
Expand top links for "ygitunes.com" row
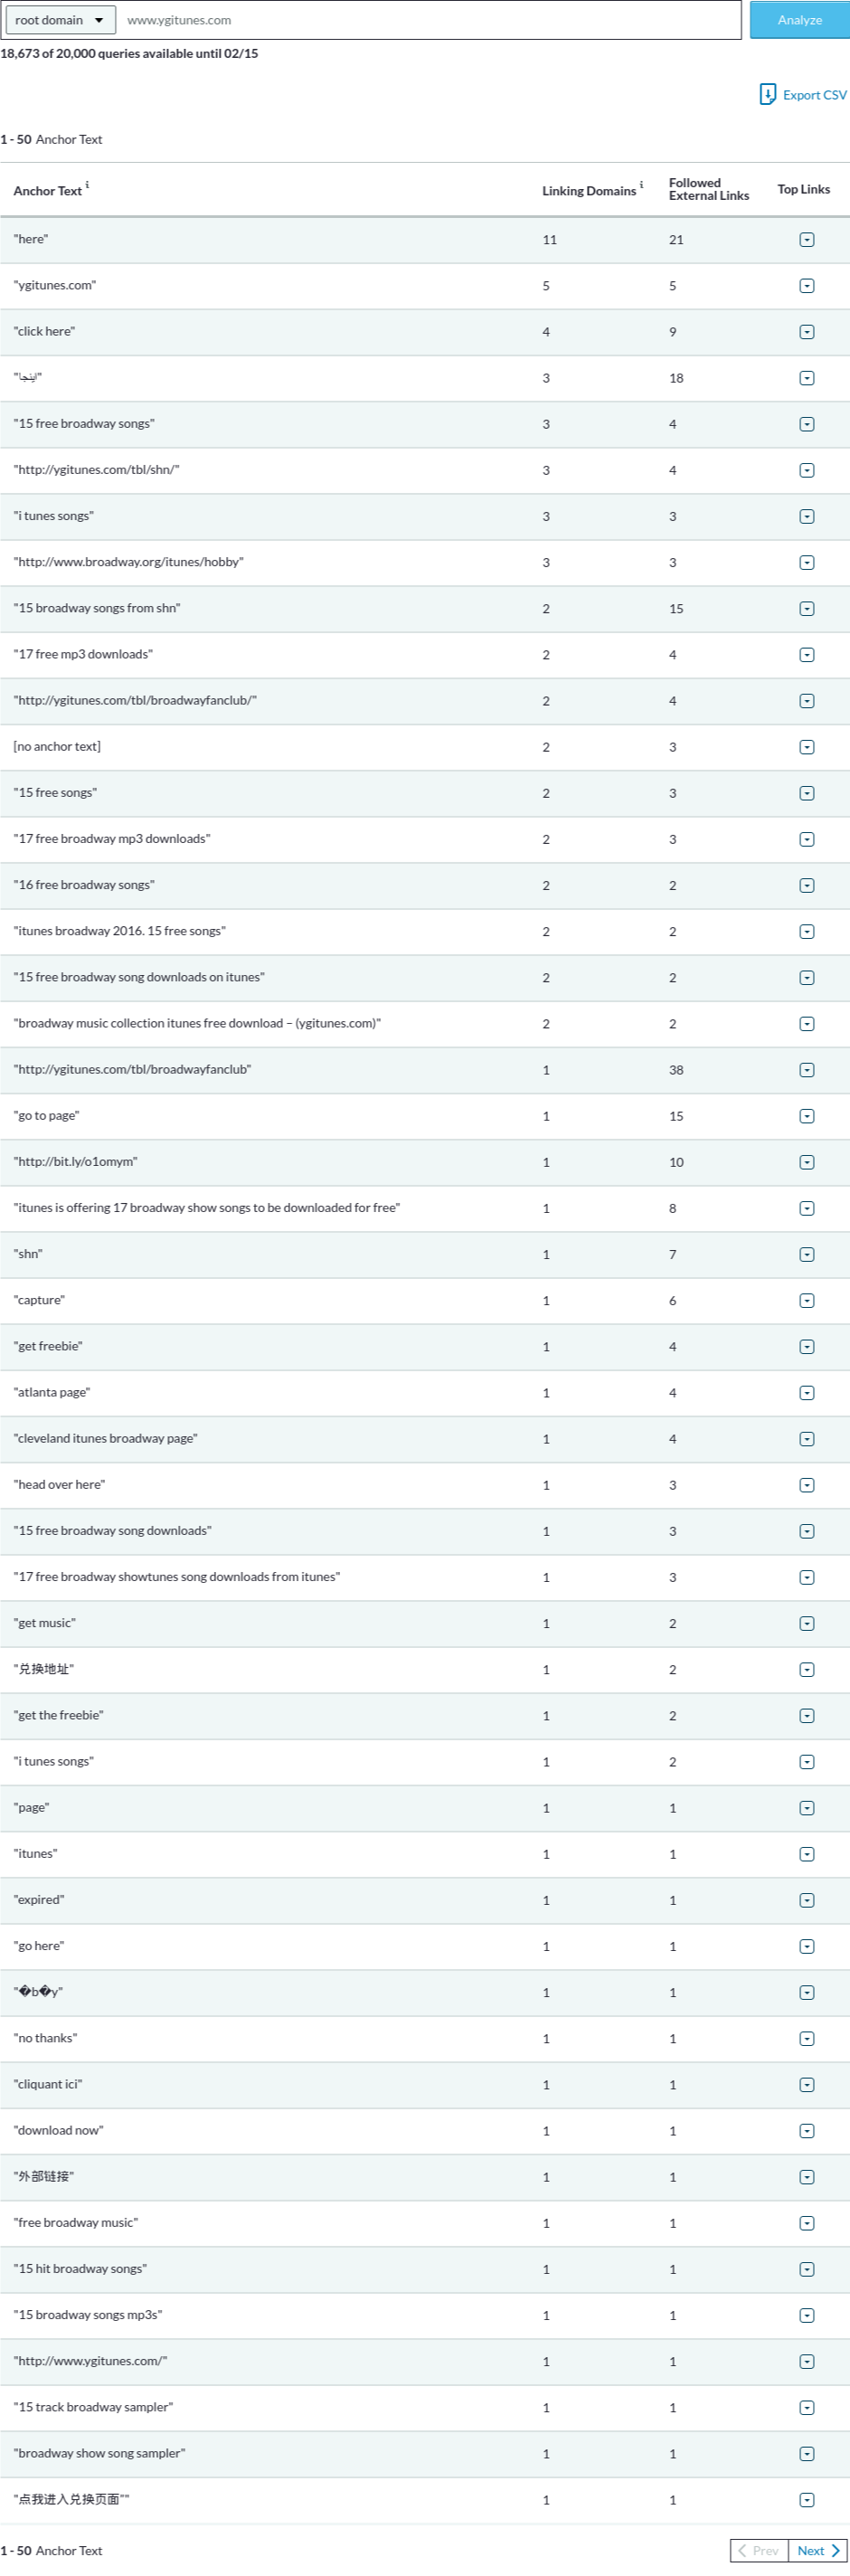tap(806, 286)
